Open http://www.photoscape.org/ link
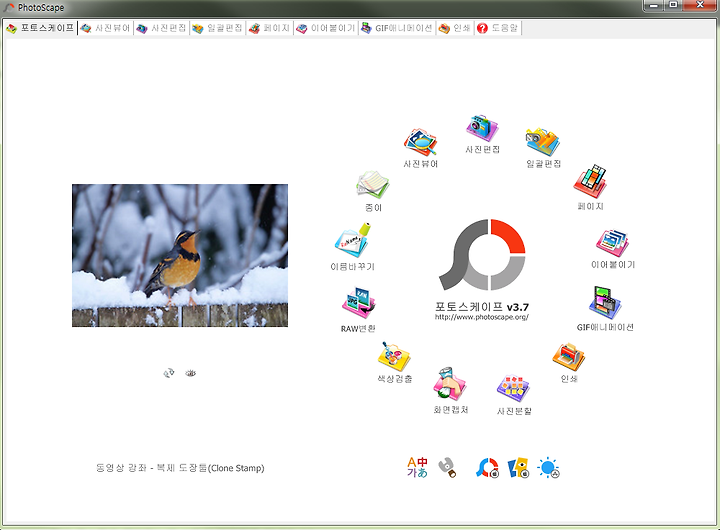Viewport: 720px width, 530px height. [482, 317]
